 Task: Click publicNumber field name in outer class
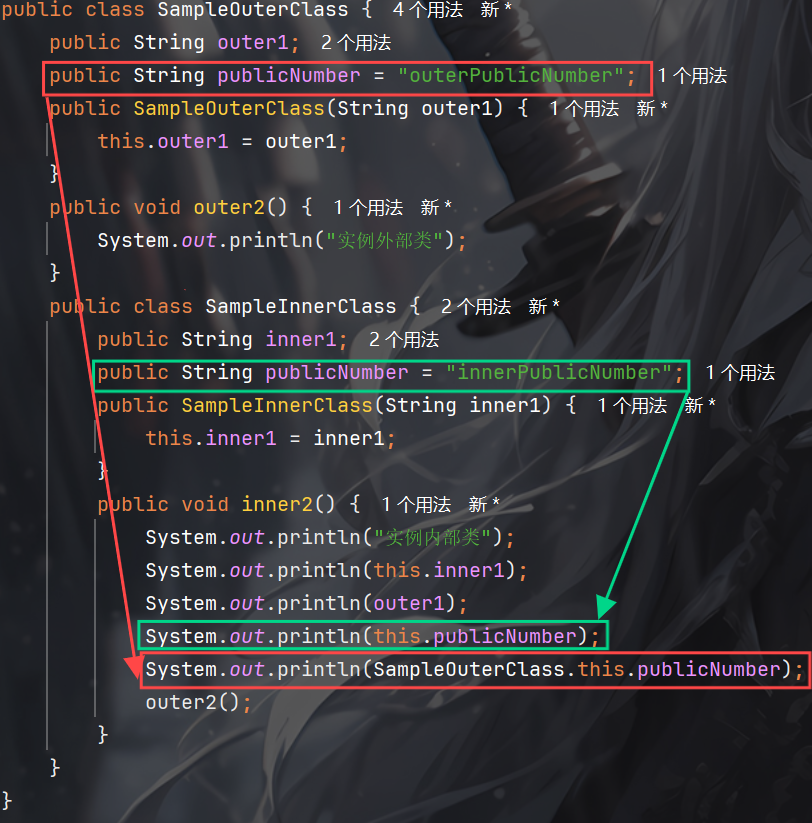(x=289, y=76)
